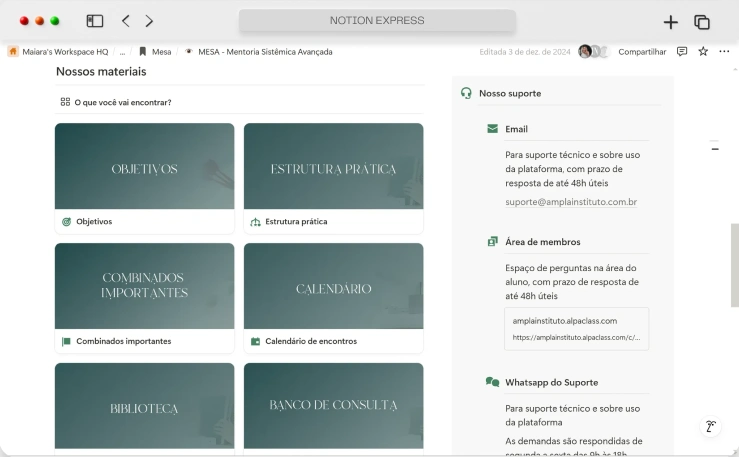Open the BIBLIOTECA cover card
This screenshot has height=457, width=739.
coord(144,405)
